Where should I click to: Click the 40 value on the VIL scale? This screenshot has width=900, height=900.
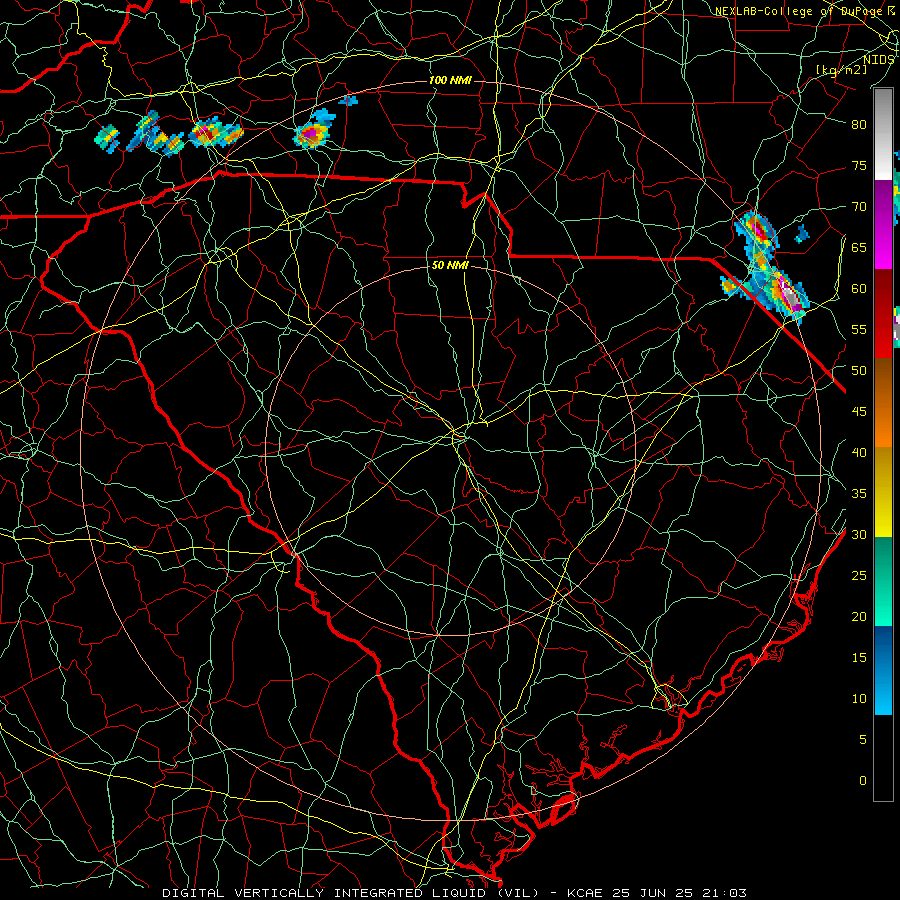pyautogui.click(x=859, y=453)
